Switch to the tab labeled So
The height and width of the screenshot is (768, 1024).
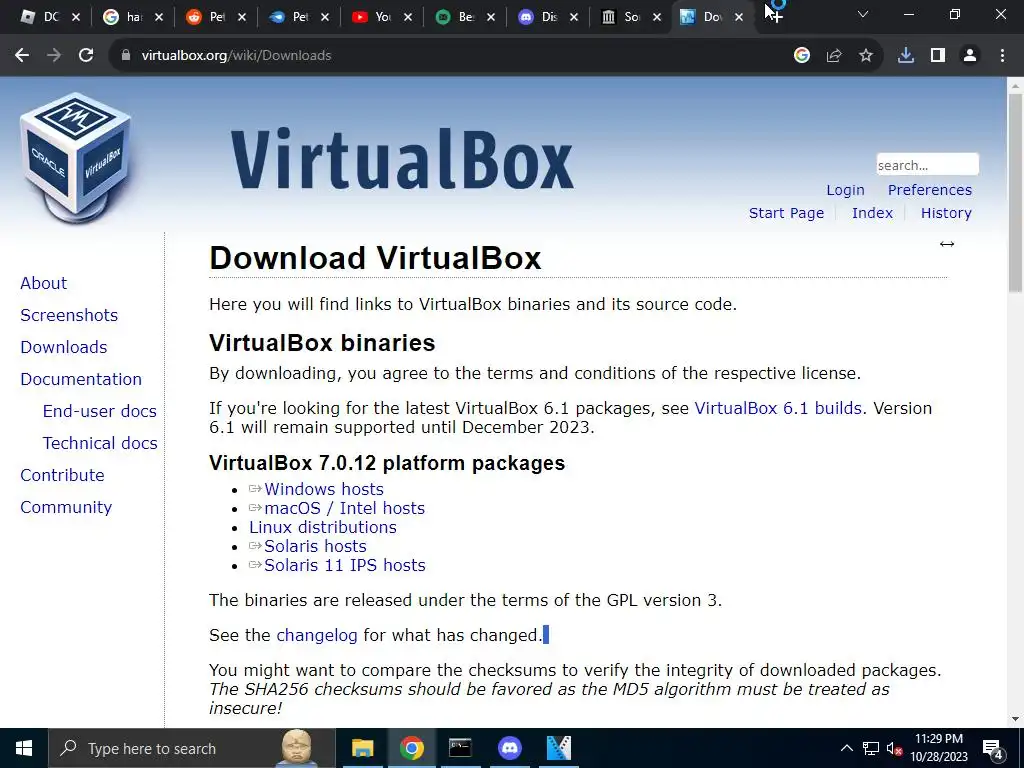[631, 17]
